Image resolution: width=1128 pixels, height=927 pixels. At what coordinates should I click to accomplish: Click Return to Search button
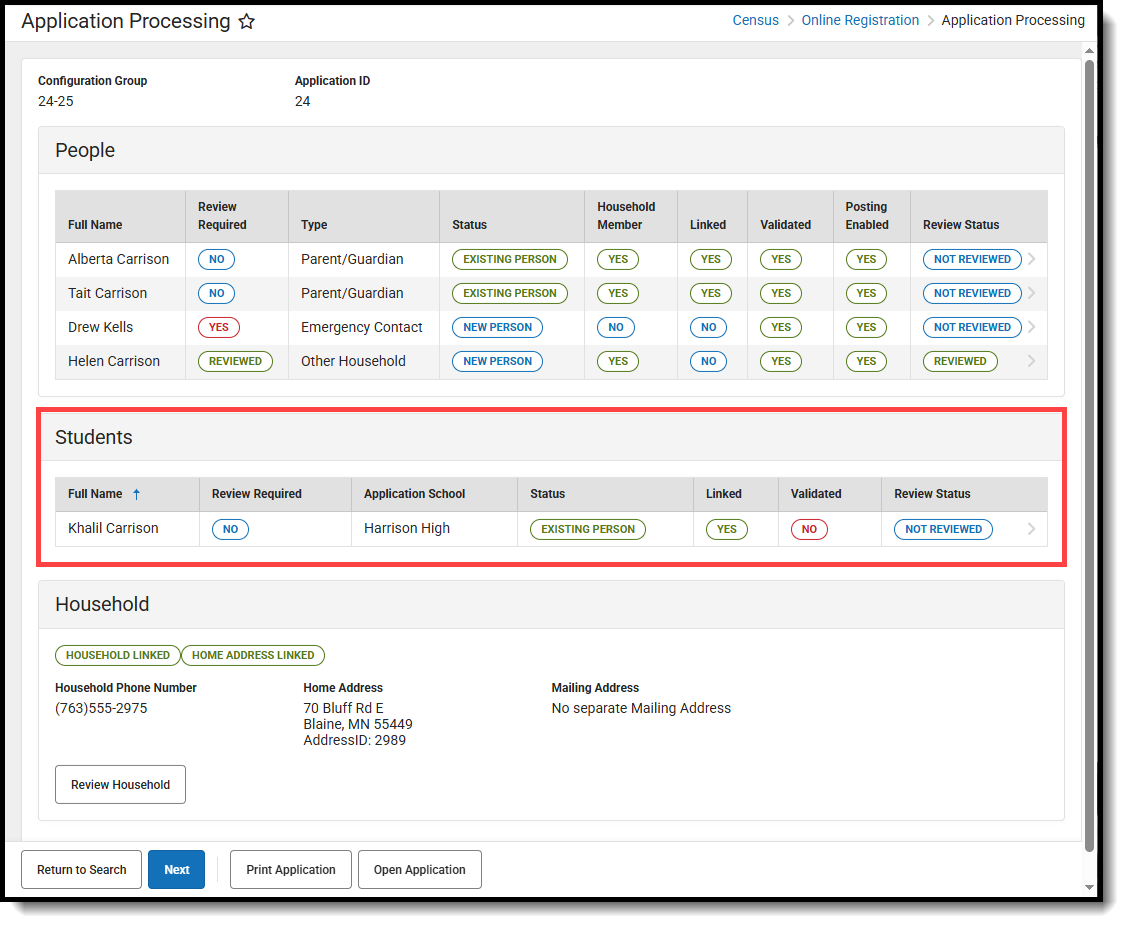click(81, 869)
